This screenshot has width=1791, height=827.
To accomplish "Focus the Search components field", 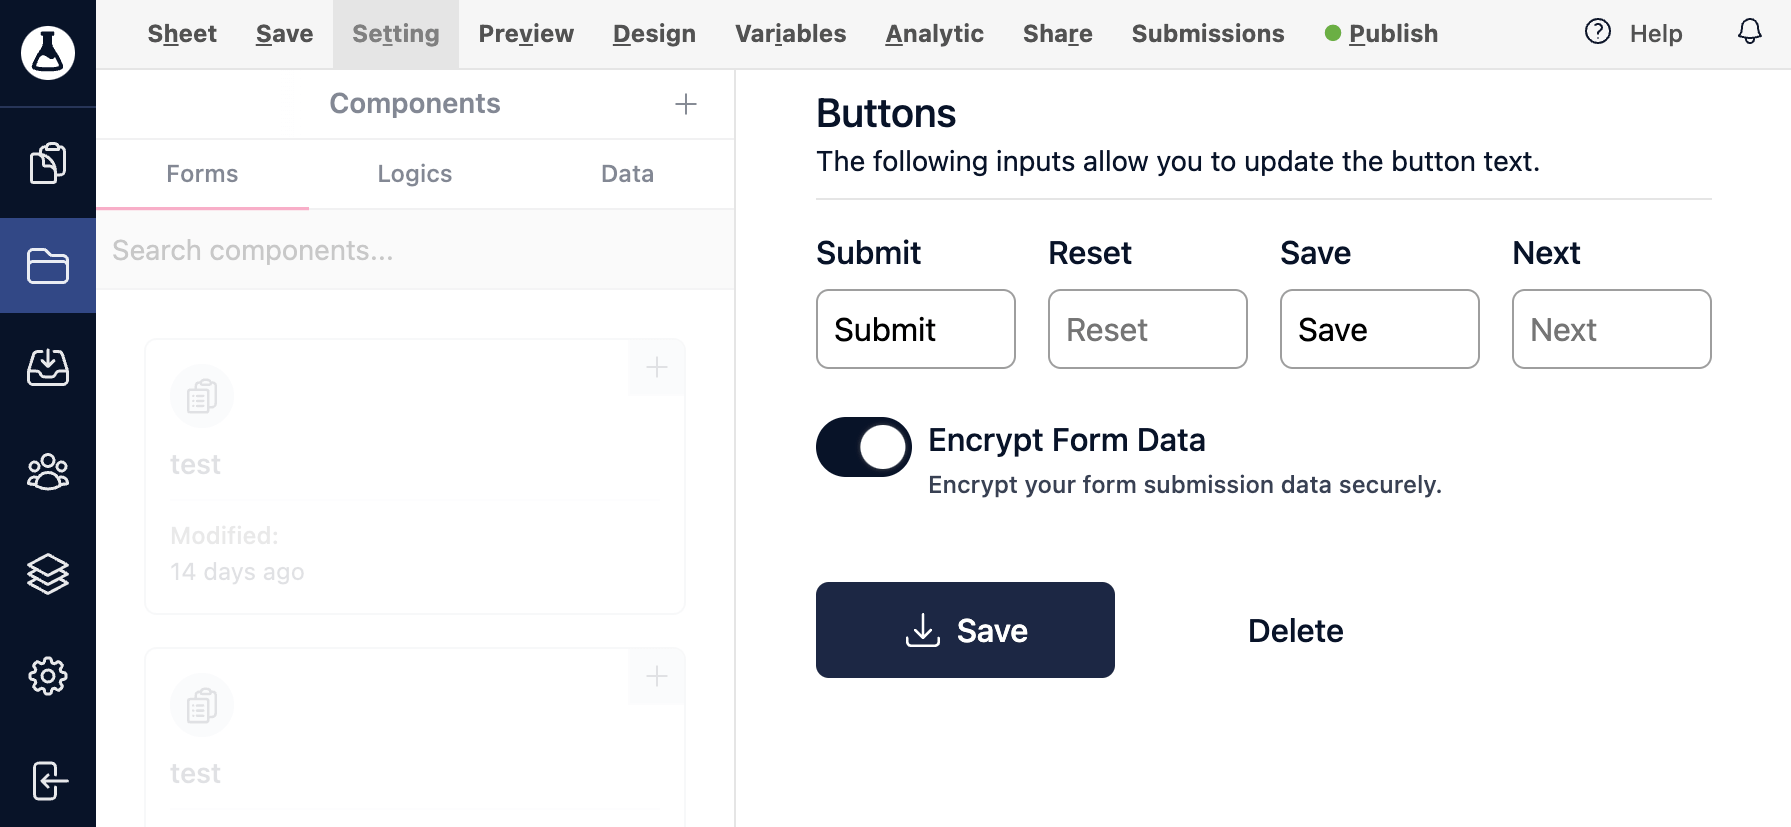I will (415, 250).
